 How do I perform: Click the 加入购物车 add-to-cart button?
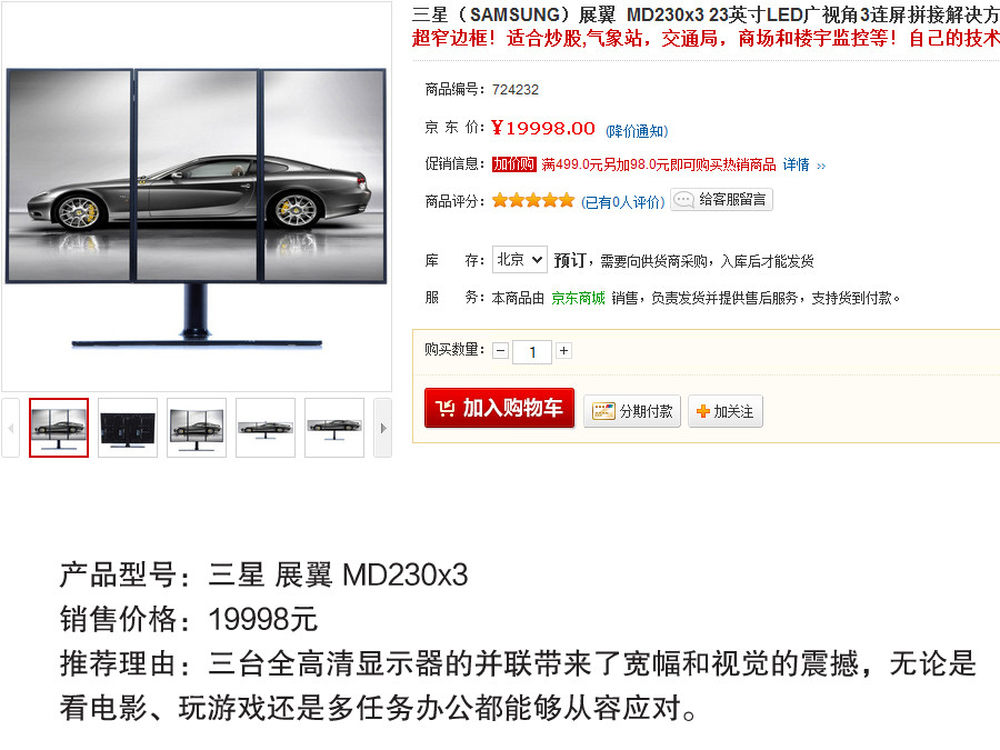tap(499, 408)
